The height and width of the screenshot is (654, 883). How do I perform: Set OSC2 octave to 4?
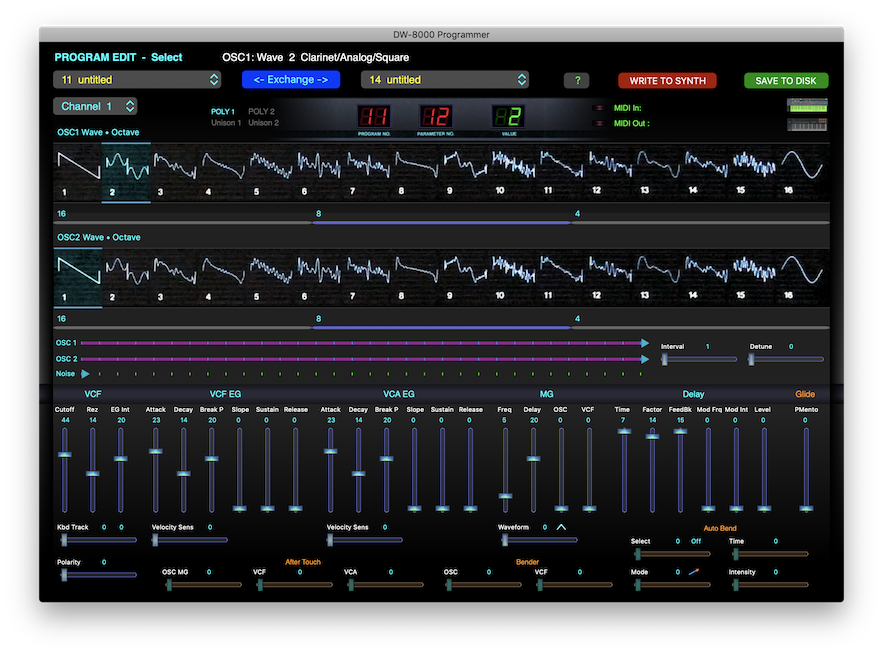577,319
